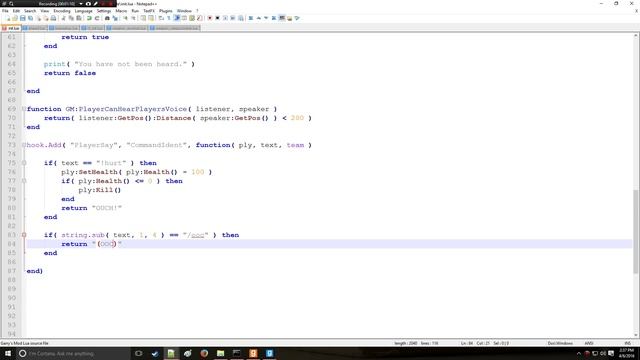Print the document using the printer icon
Image resolution: width=640 pixels, height=360 pixels.
point(53,18)
